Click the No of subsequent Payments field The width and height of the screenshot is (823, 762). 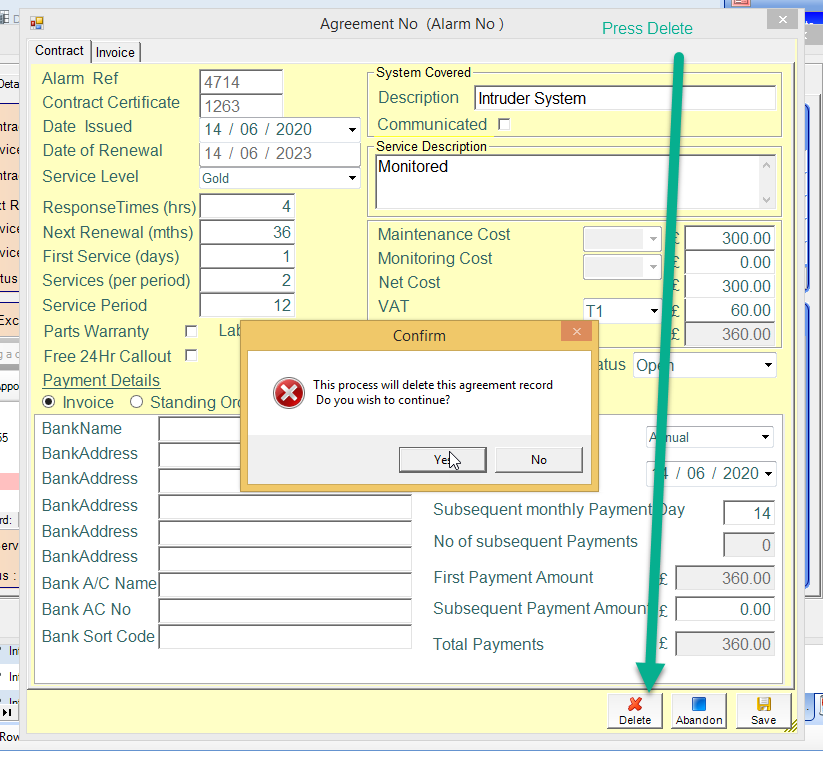pyautogui.click(x=749, y=545)
